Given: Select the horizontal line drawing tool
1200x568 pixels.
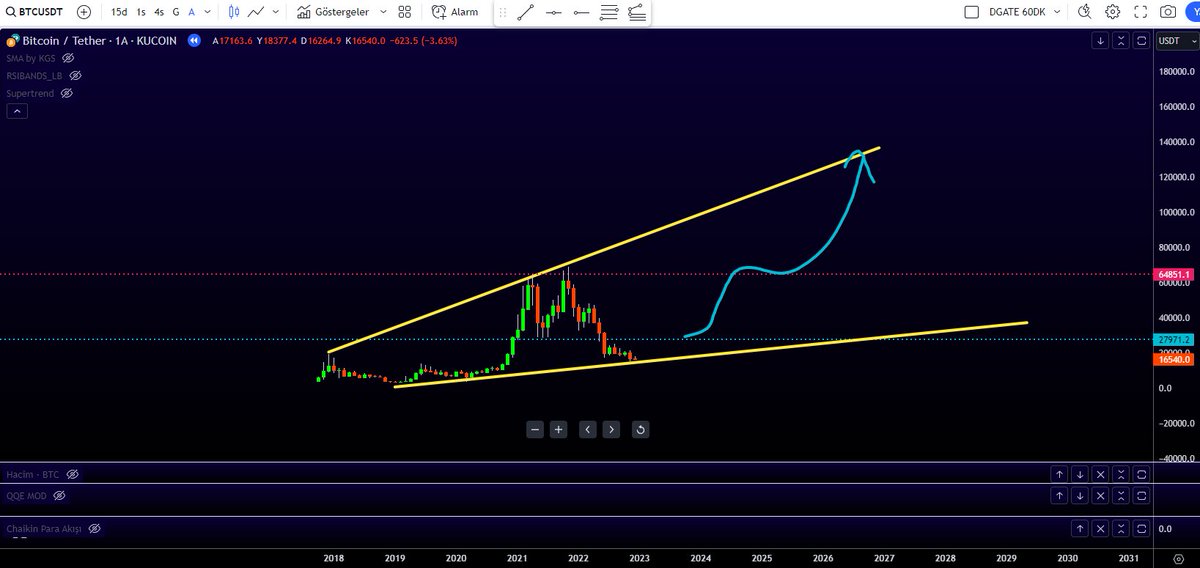Looking at the screenshot, I should coord(555,13).
